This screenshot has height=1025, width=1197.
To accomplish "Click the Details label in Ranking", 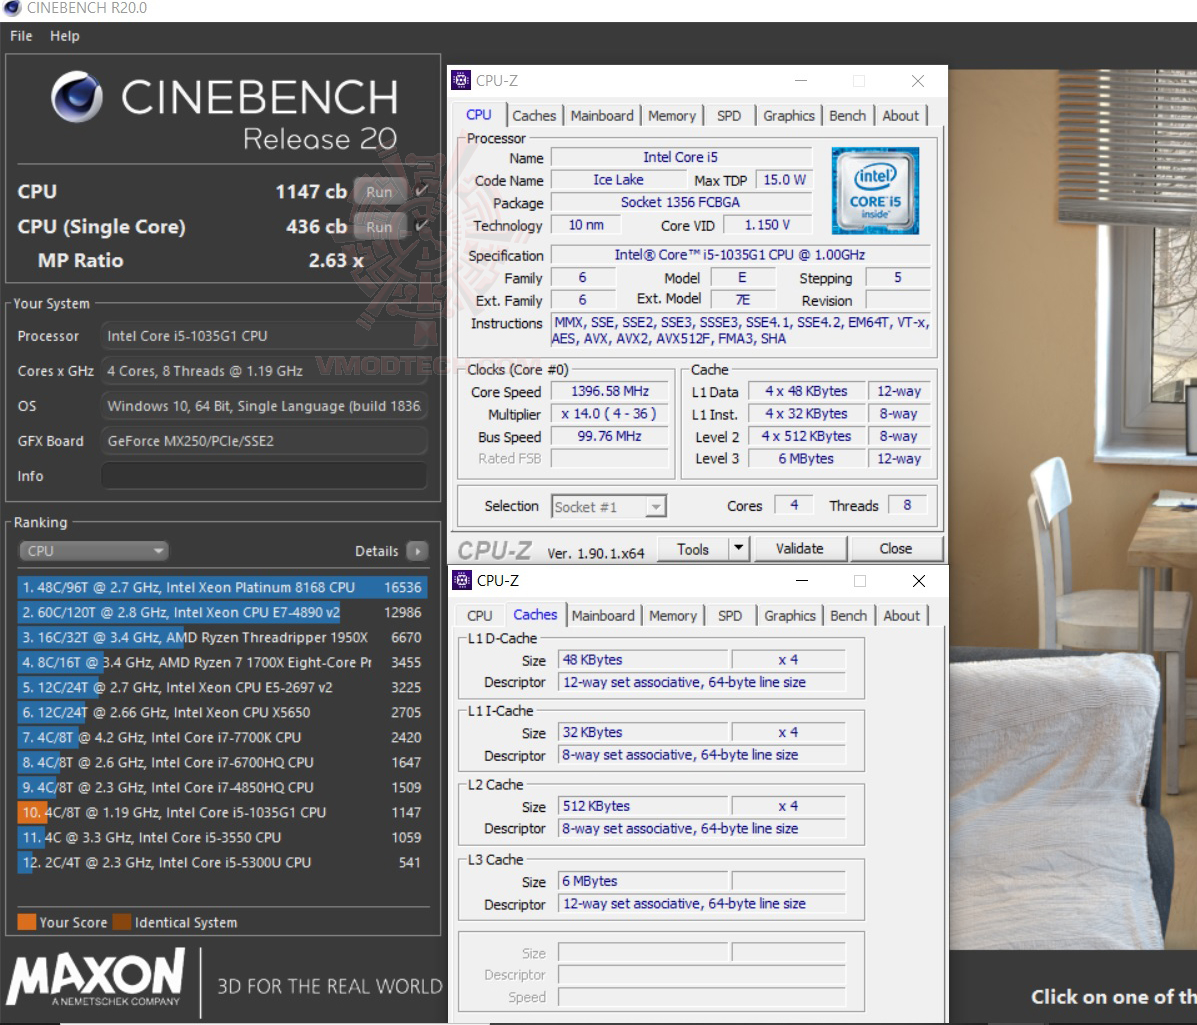I will tap(376, 551).
